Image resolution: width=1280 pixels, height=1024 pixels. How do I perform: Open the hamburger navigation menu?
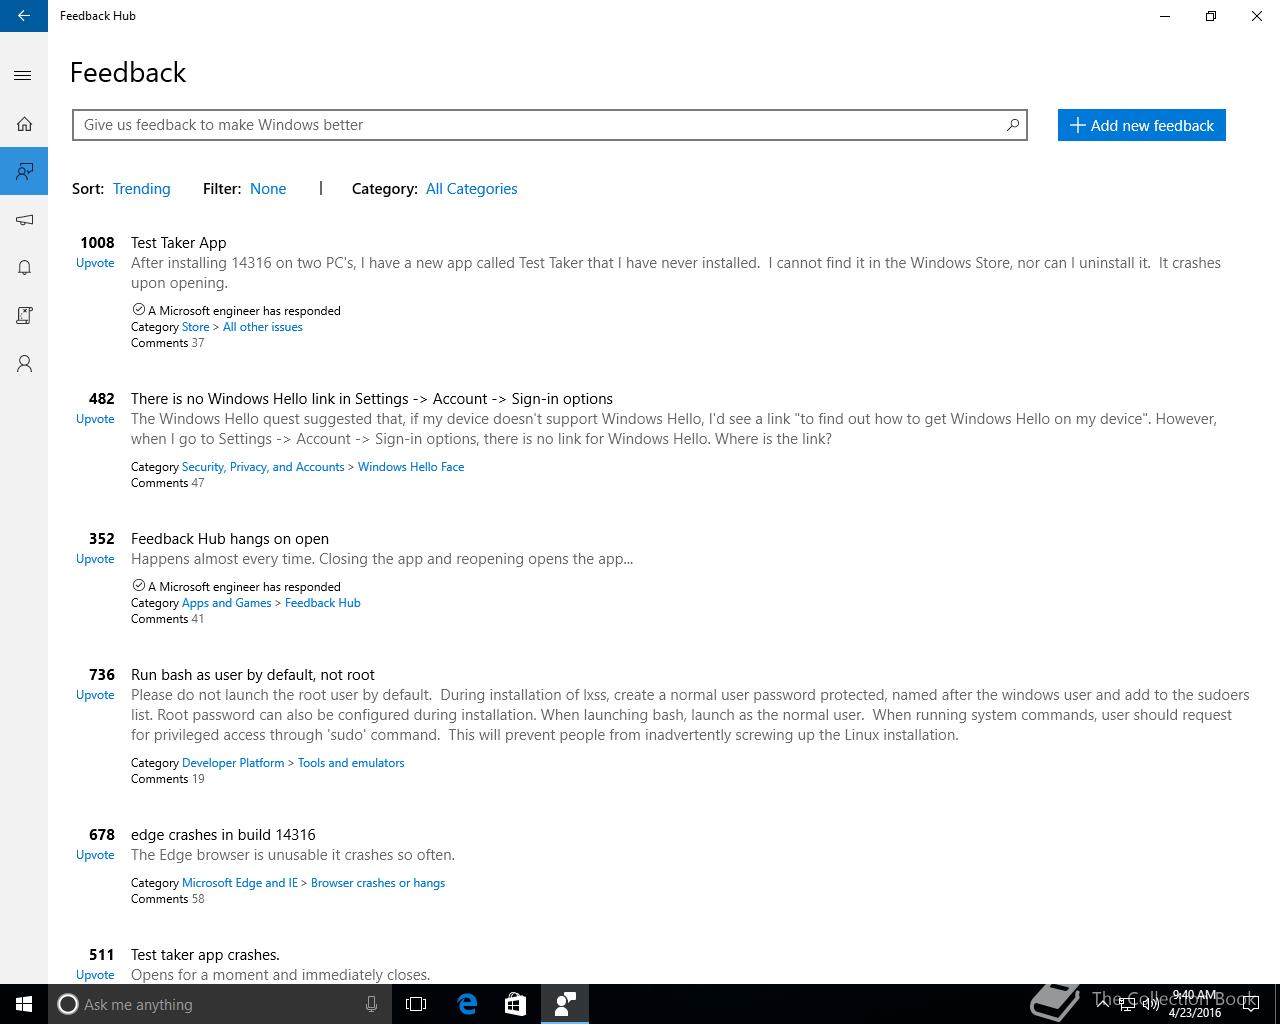click(24, 76)
